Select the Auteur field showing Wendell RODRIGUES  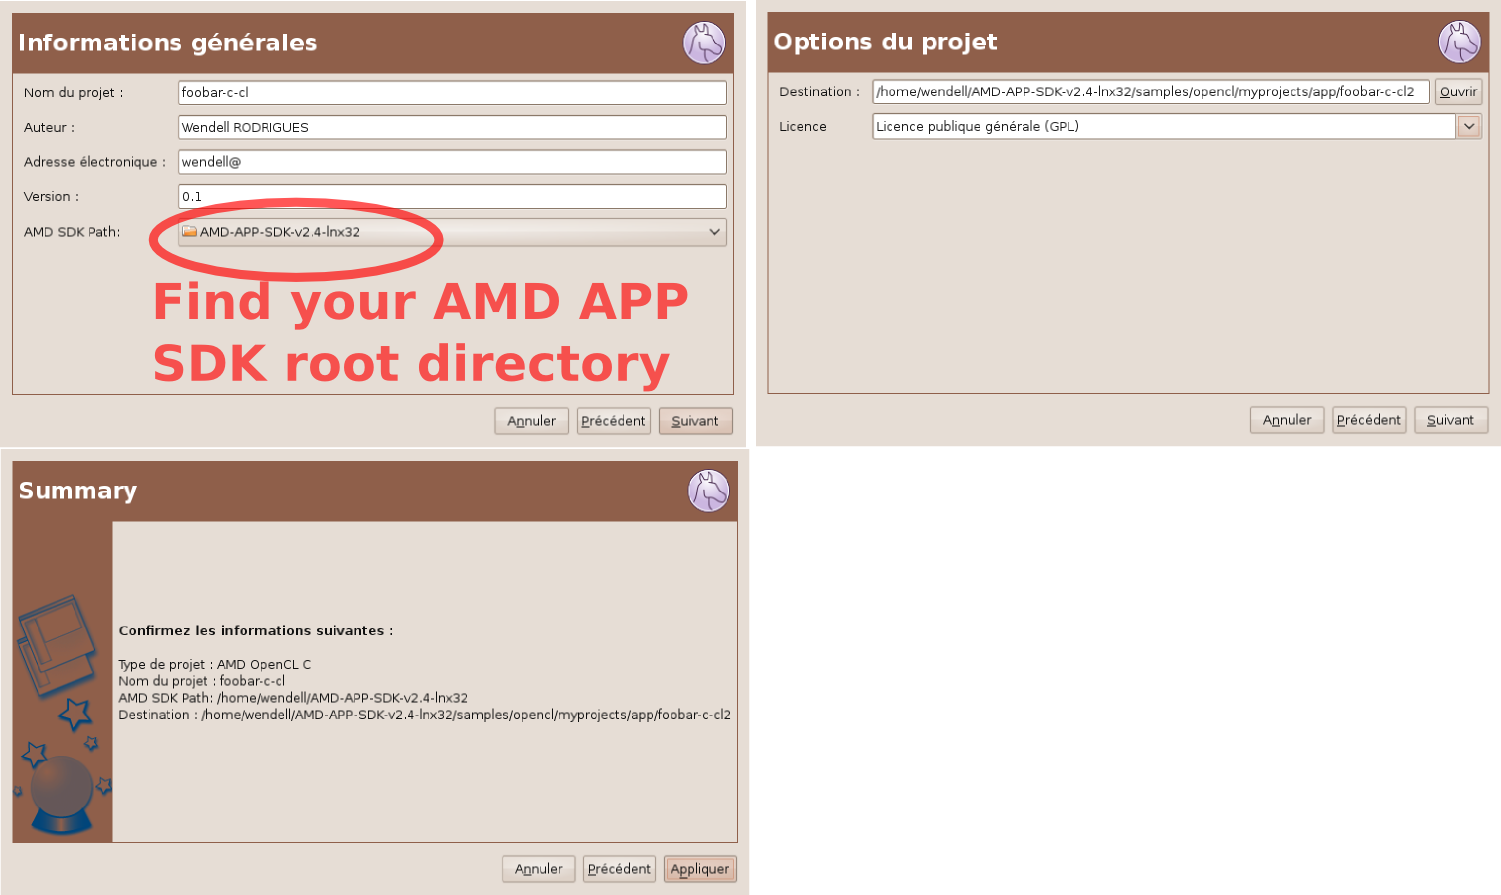pos(450,127)
